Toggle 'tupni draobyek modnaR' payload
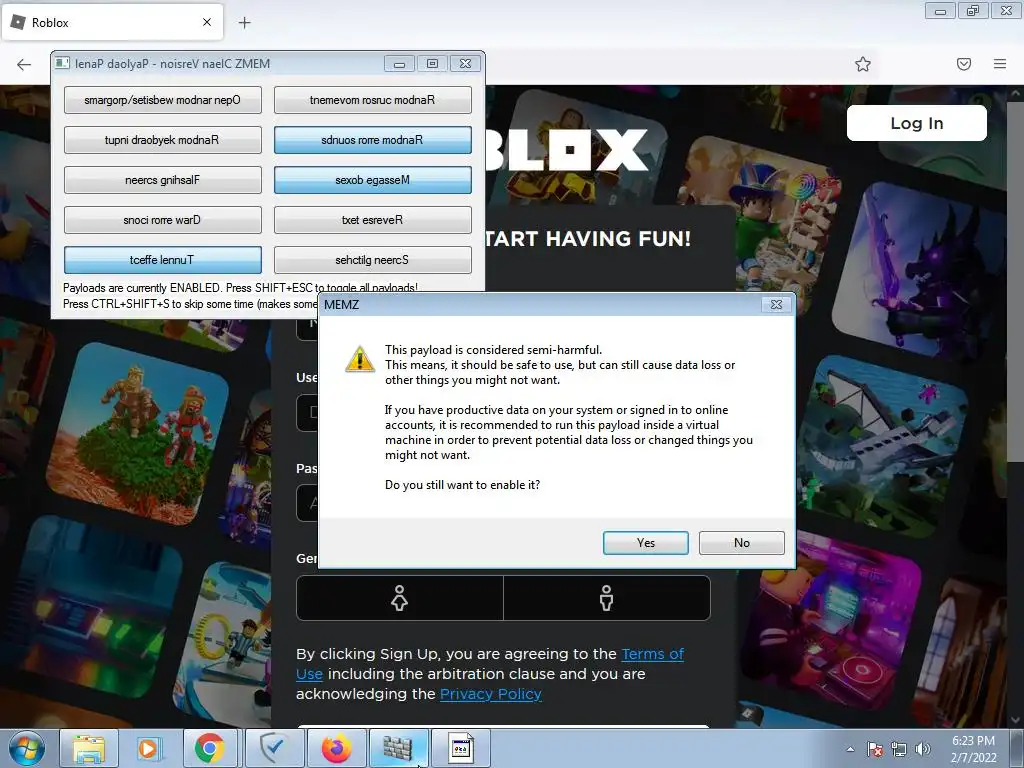The height and width of the screenshot is (768, 1024). 163,140
